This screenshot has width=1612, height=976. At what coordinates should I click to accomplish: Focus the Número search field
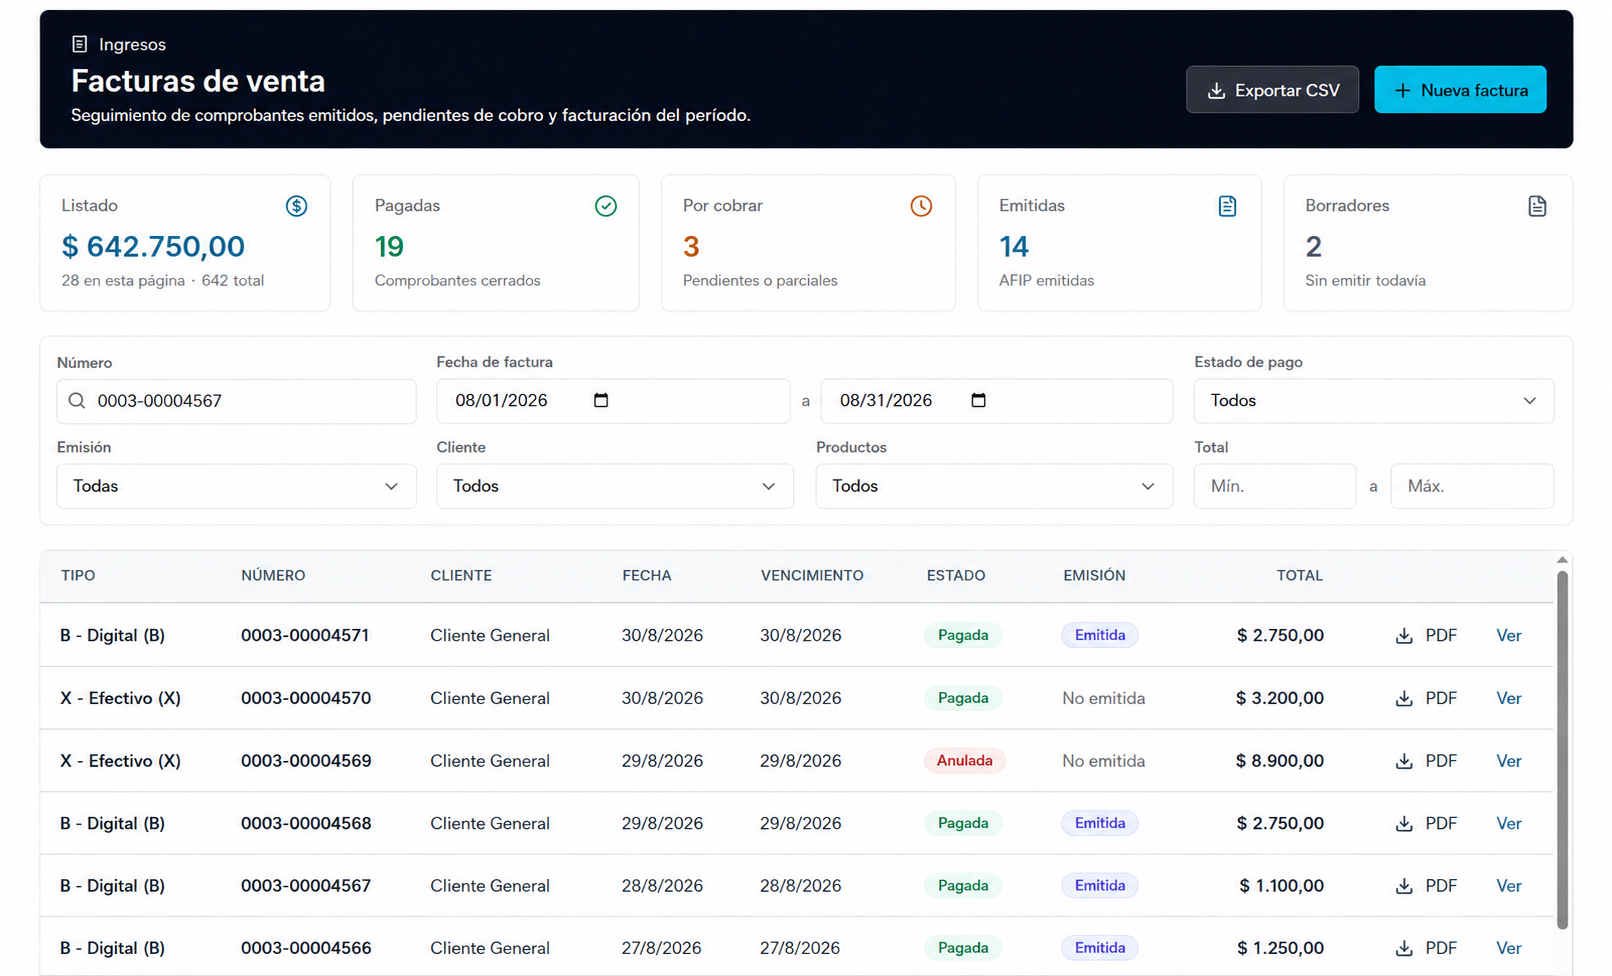(x=236, y=401)
